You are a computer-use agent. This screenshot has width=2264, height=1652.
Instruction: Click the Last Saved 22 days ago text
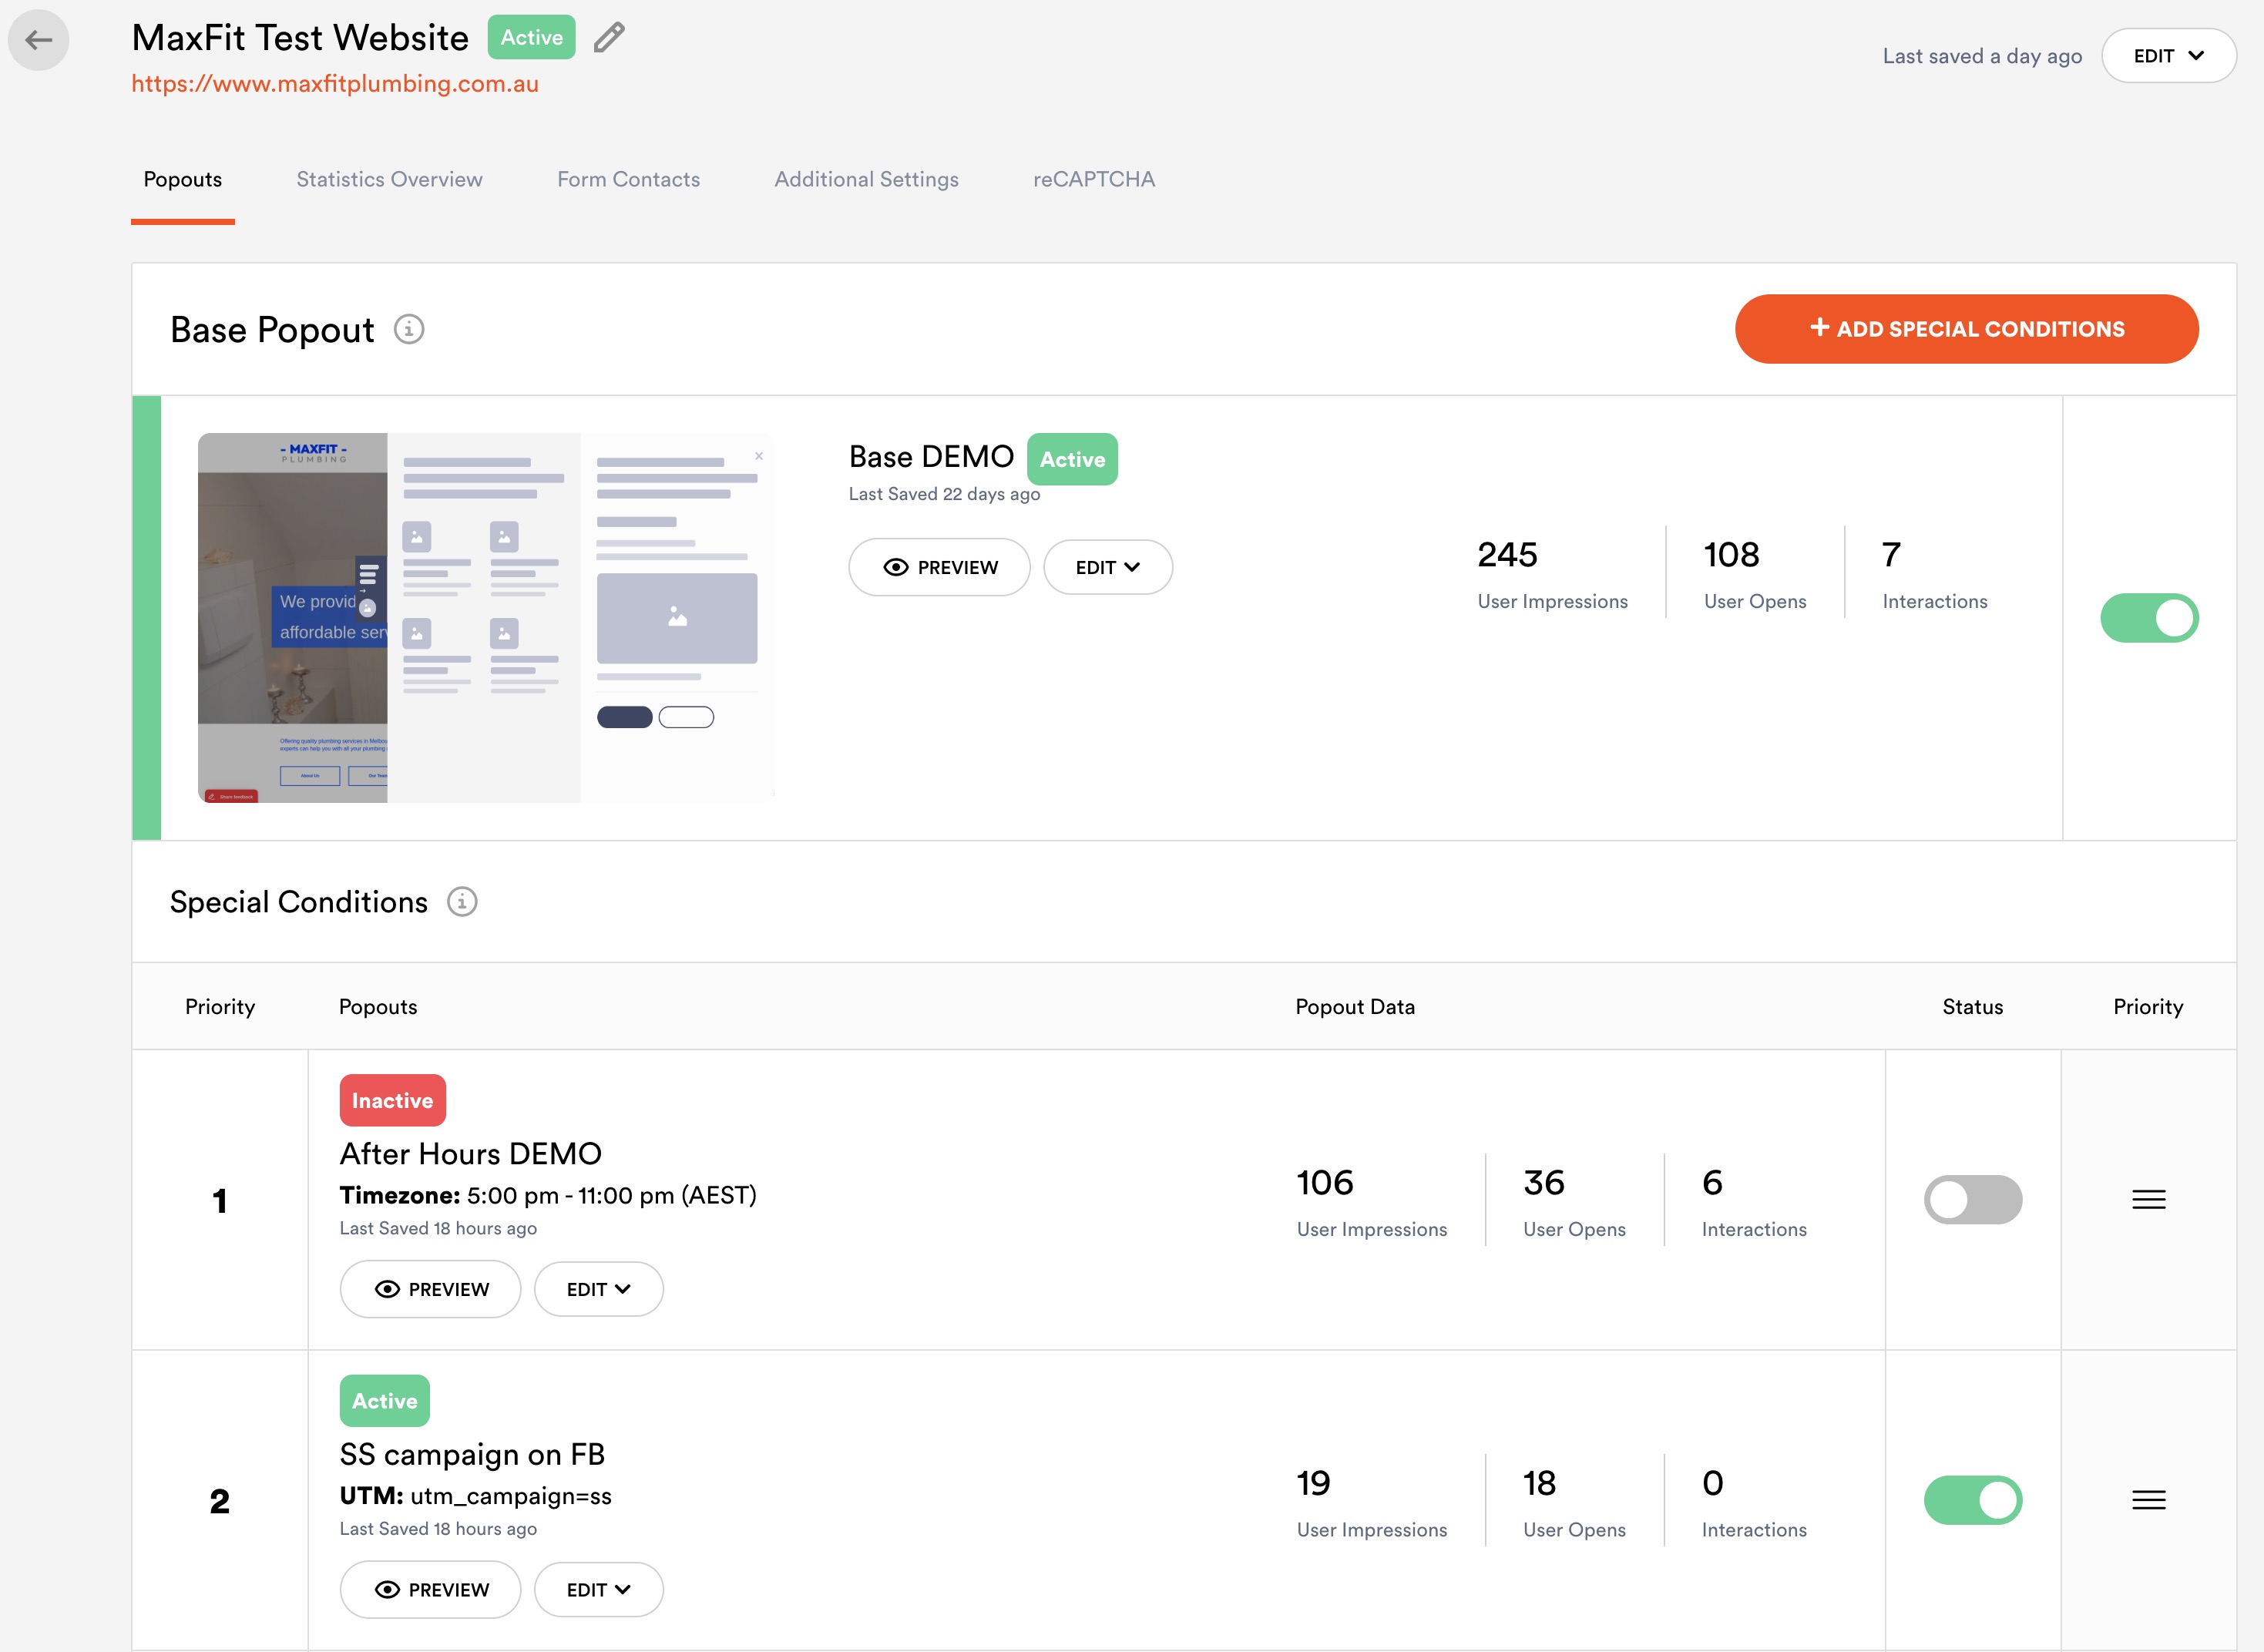944,494
